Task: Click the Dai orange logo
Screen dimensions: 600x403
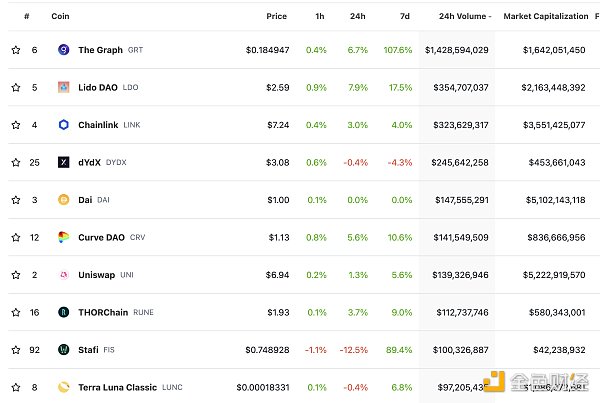Action: pos(64,200)
